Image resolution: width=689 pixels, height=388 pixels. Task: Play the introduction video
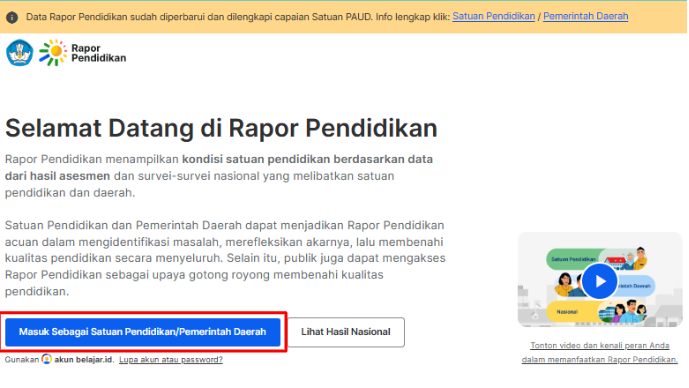(599, 281)
